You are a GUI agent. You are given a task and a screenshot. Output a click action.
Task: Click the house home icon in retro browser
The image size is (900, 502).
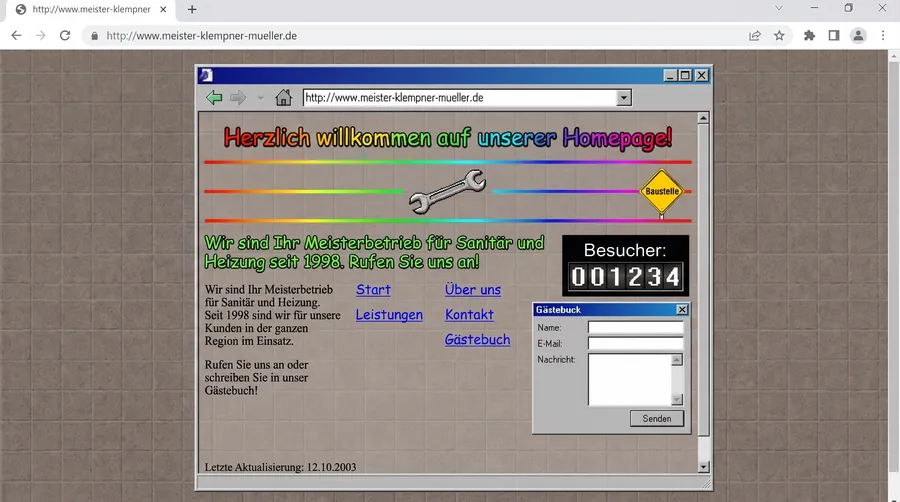[283, 98]
